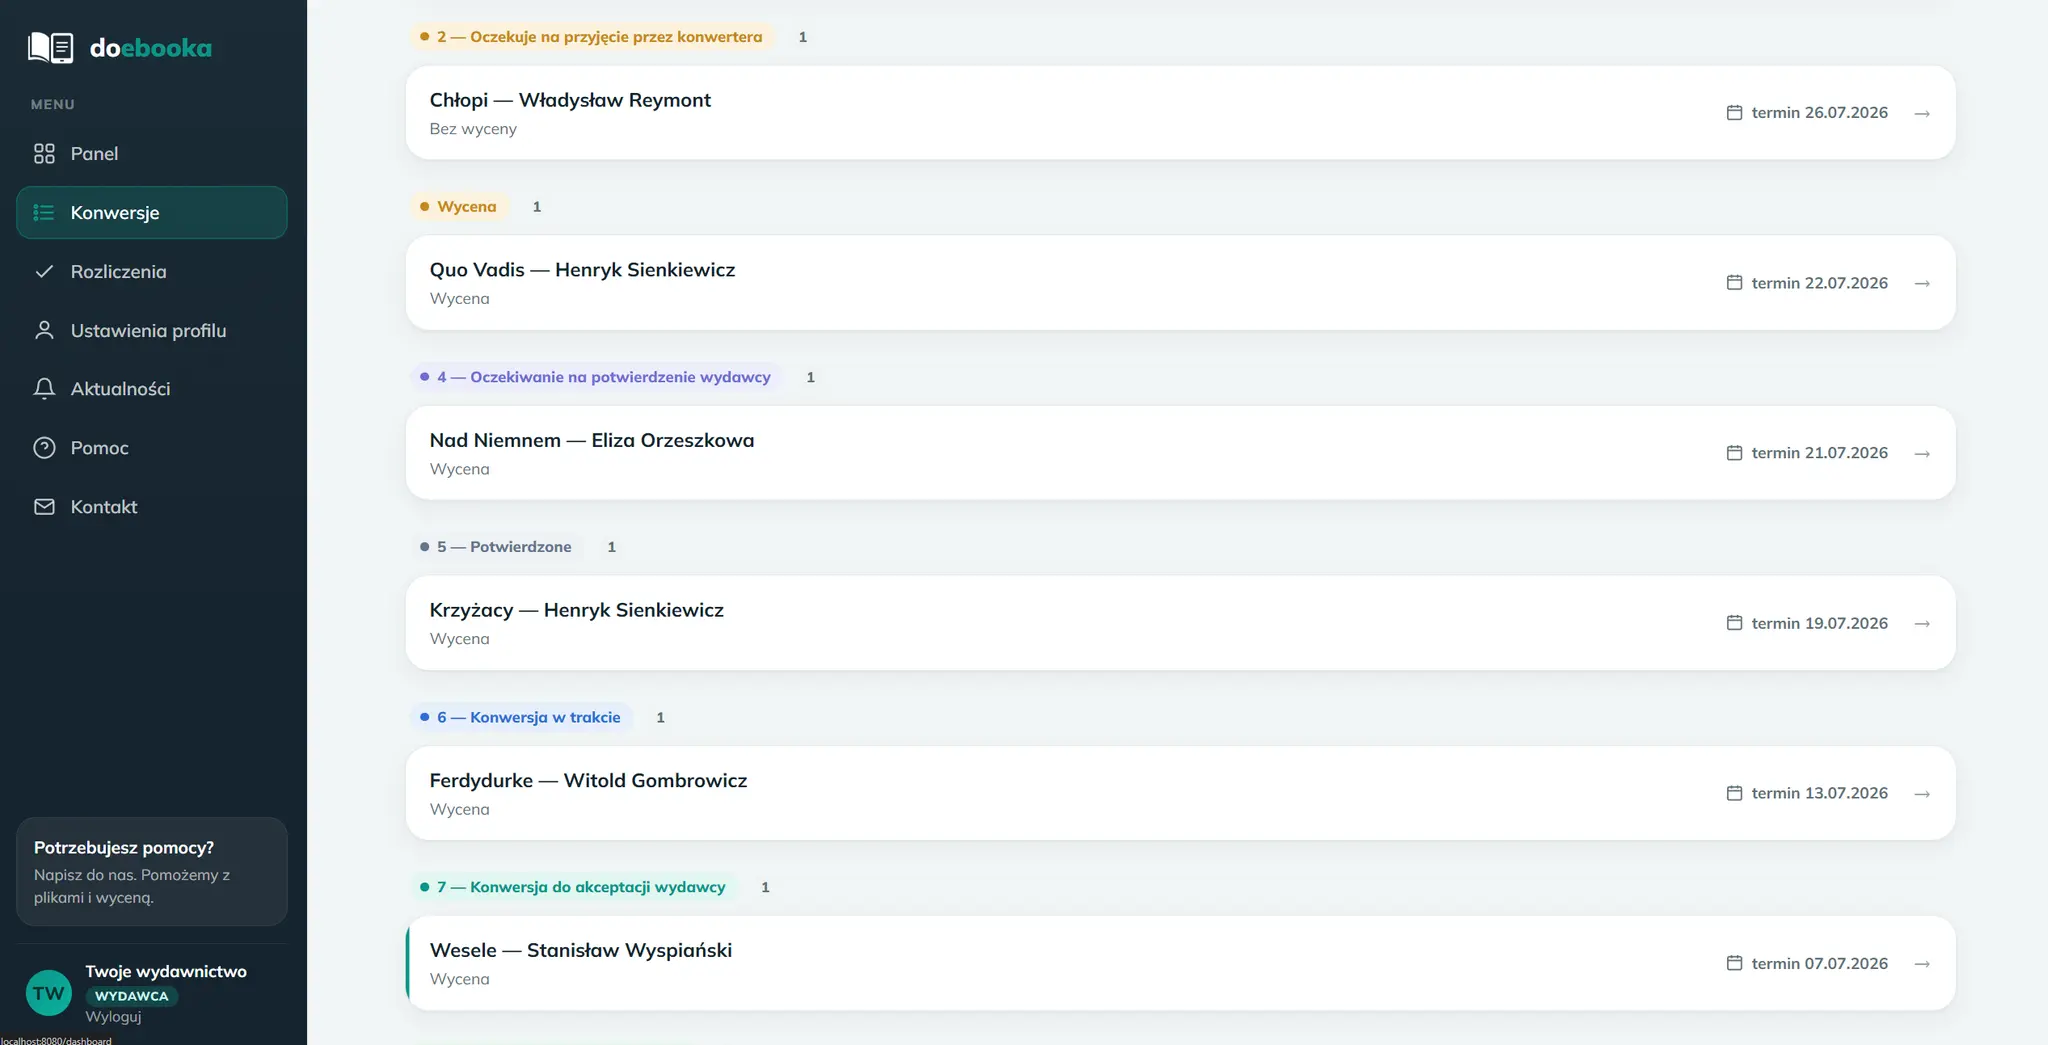Click the 5 — Potwierdzone status badge
2048x1045 pixels.
(x=497, y=547)
